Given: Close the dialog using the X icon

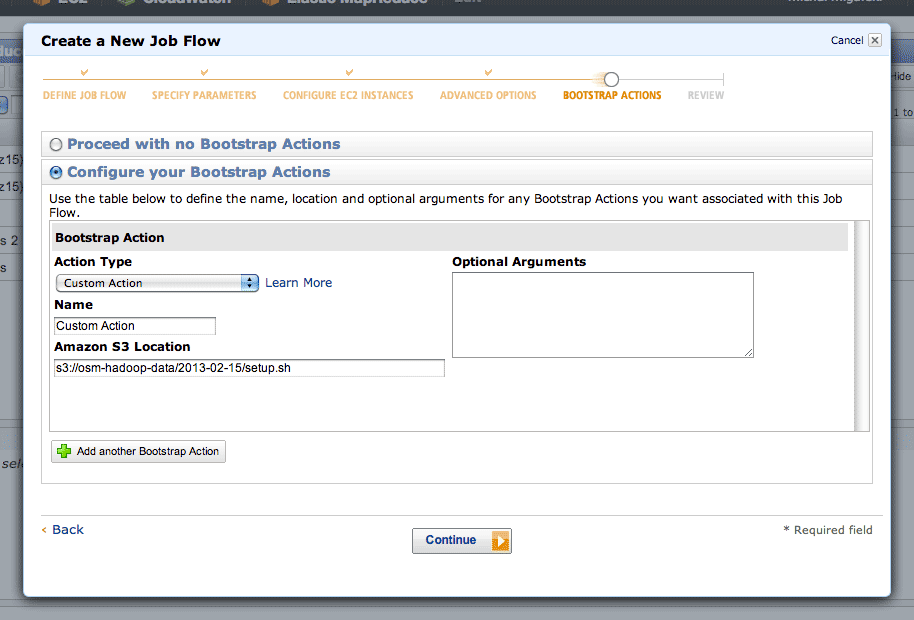Looking at the screenshot, I should click(874, 40).
